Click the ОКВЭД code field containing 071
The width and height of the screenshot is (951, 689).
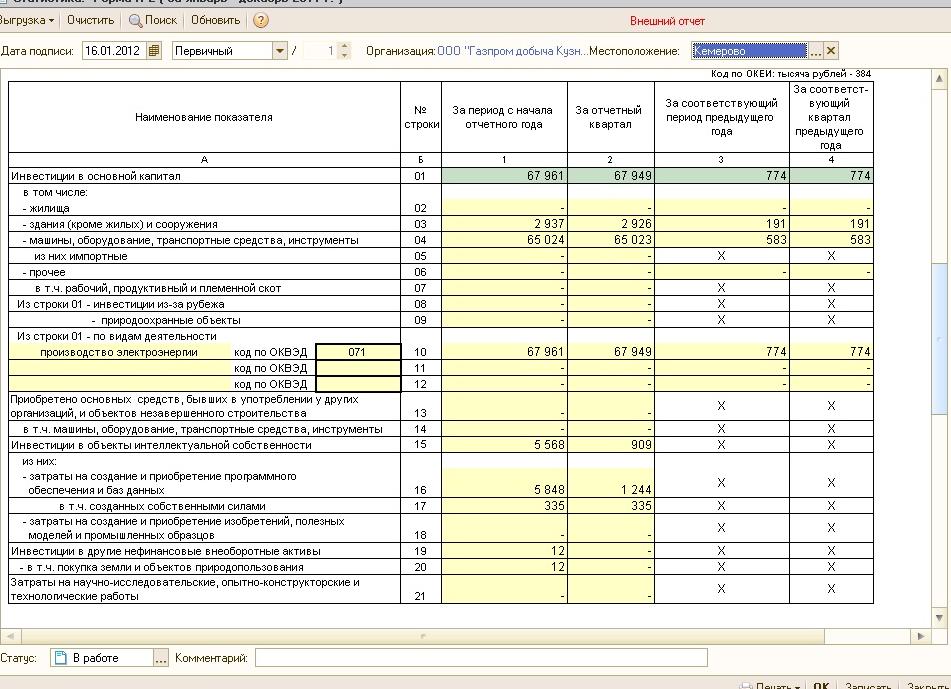click(x=358, y=352)
